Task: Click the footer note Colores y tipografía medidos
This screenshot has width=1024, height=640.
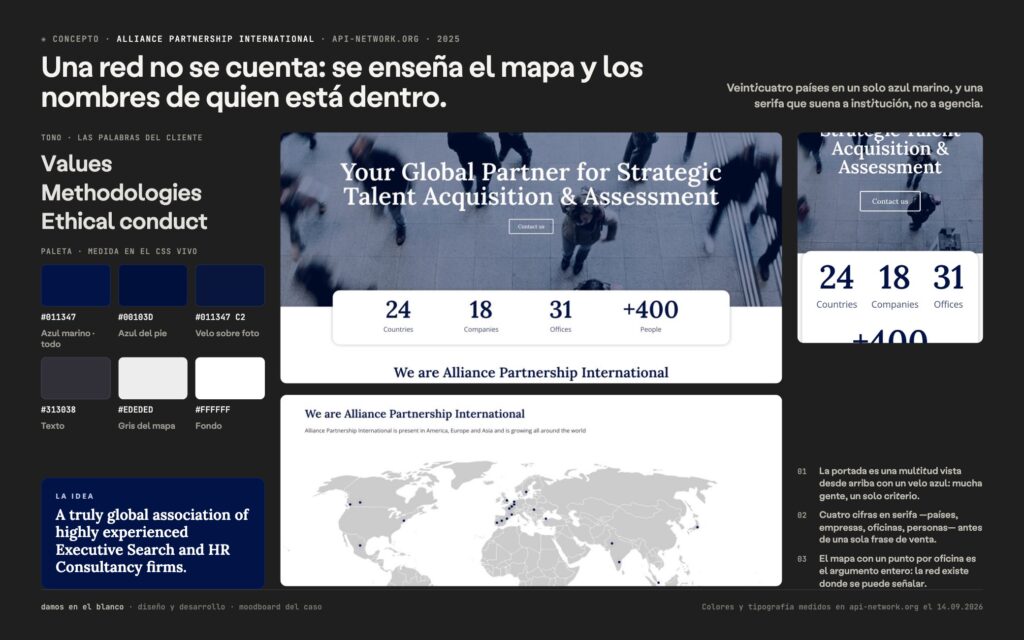Action: point(842,607)
